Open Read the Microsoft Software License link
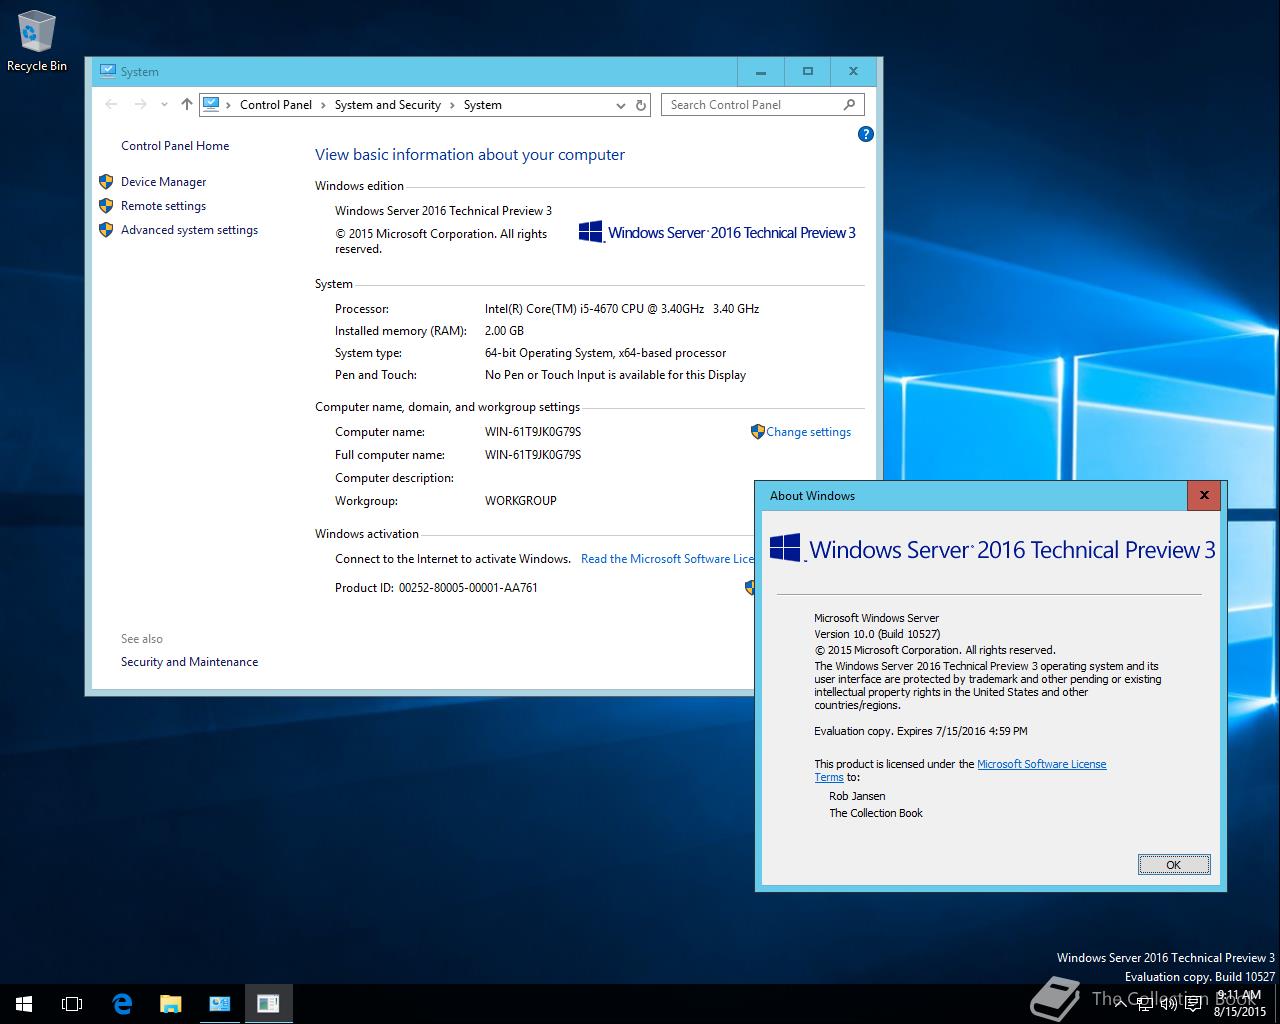The width and height of the screenshot is (1280, 1024). tap(667, 559)
